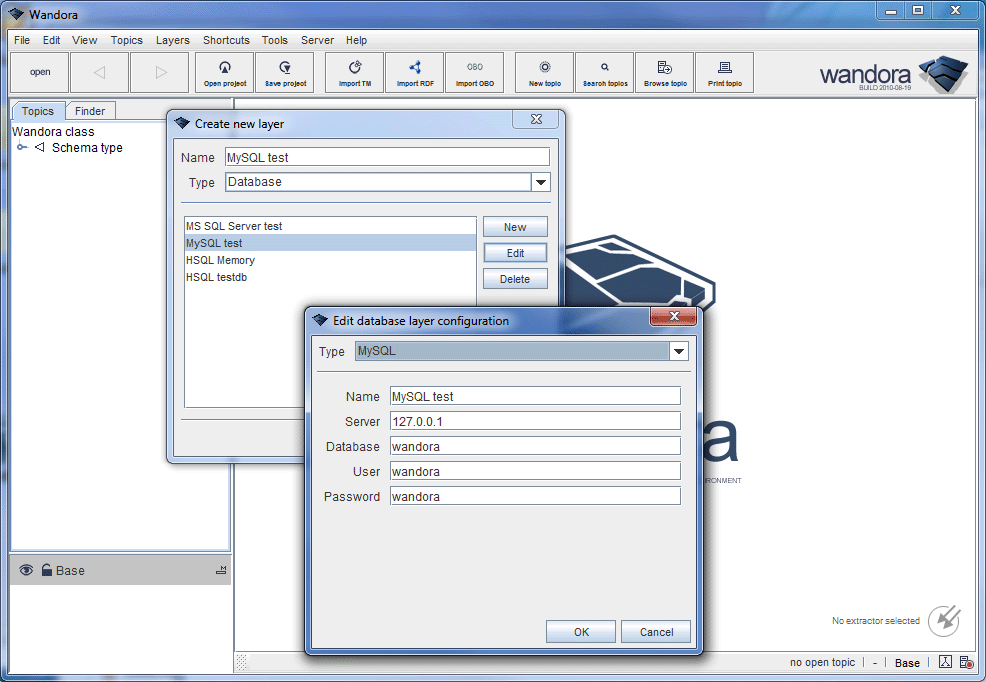Toggle visibility of the Base layer
The width and height of the screenshot is (986, 682).
[26, 570]
